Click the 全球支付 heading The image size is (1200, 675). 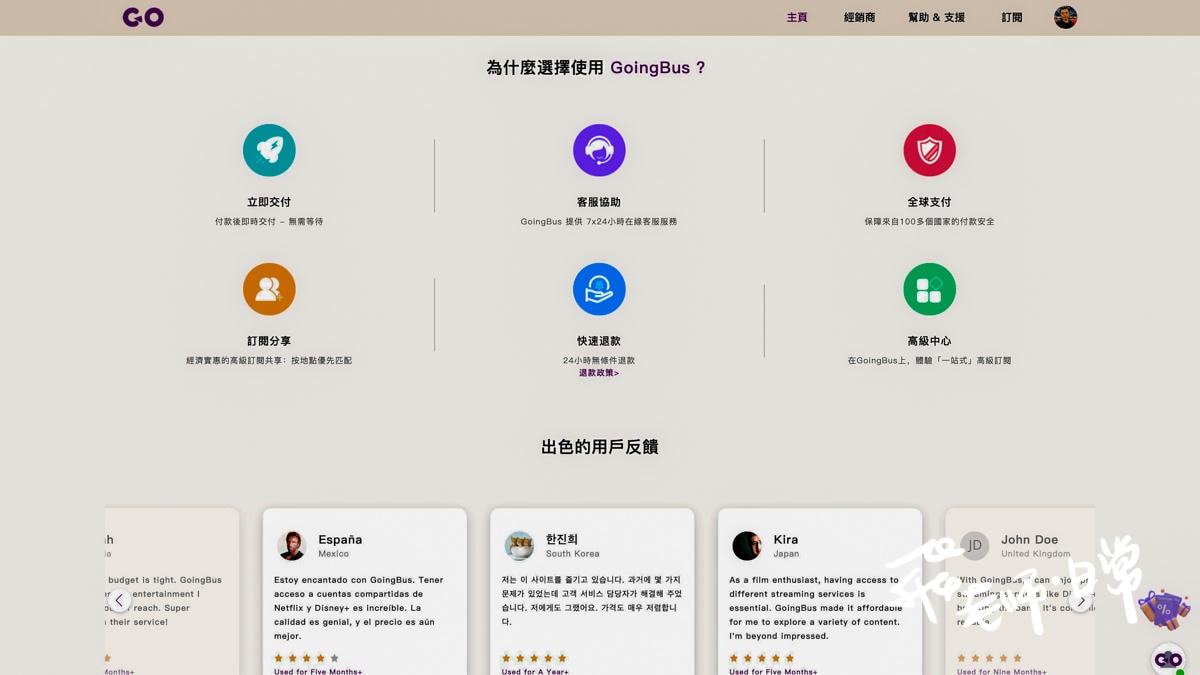(x=929, y=202)
